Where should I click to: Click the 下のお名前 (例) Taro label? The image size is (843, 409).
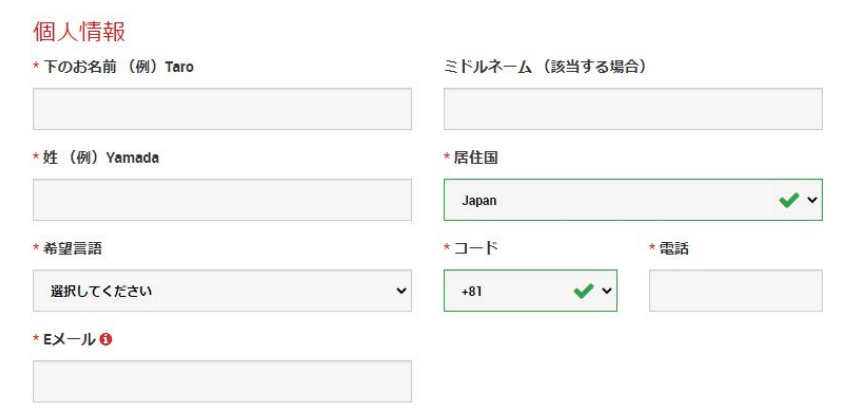118,67
